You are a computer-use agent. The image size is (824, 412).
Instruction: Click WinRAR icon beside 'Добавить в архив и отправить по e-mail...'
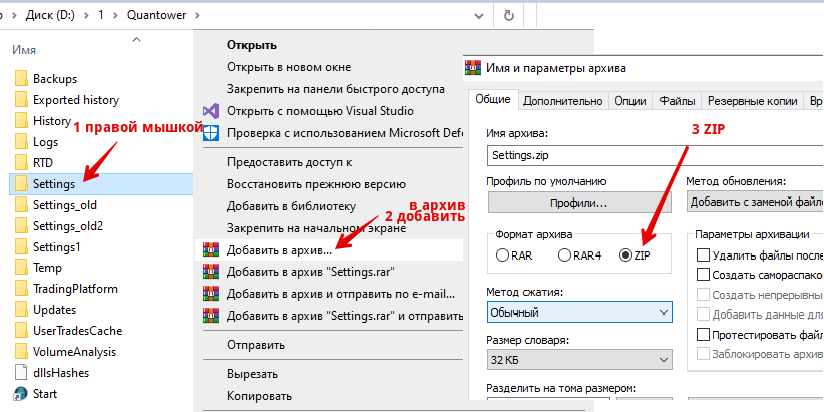[x=210, y=294]
